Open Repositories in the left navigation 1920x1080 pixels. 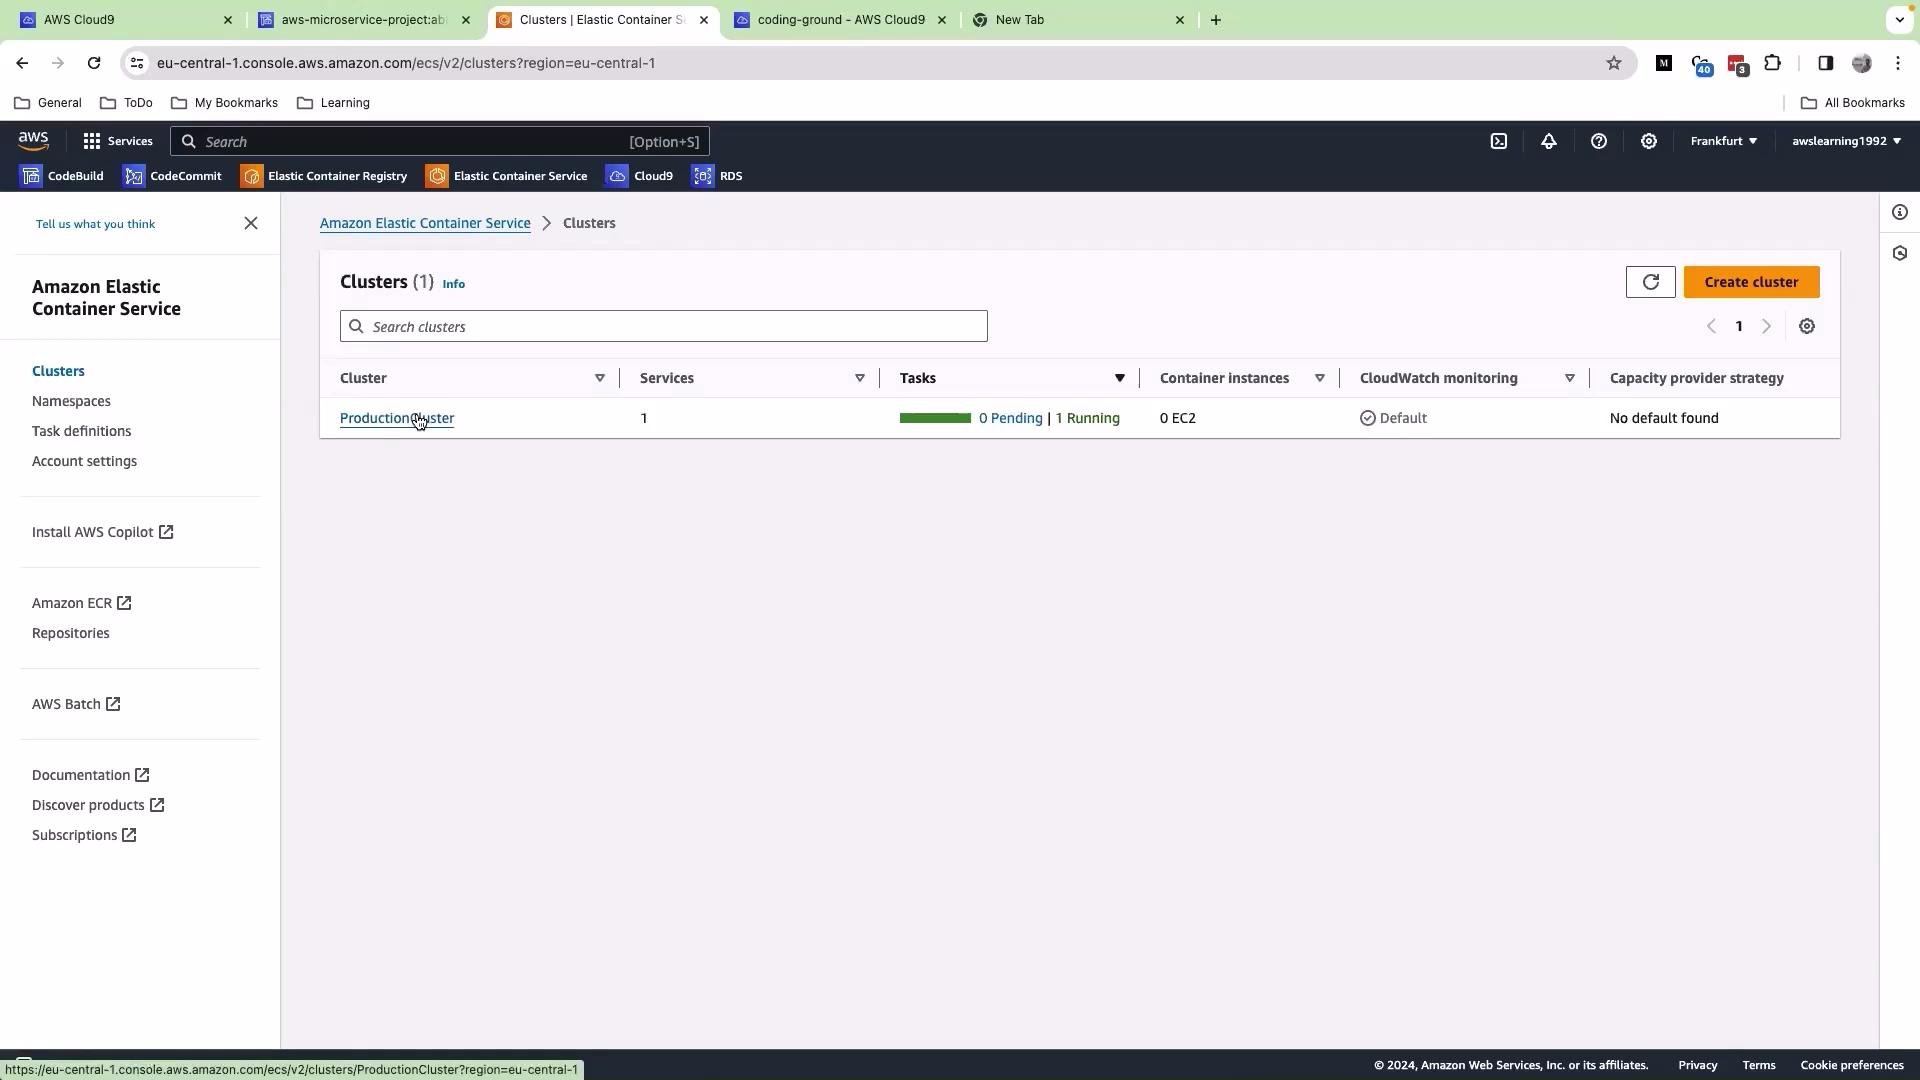(71, 633)
